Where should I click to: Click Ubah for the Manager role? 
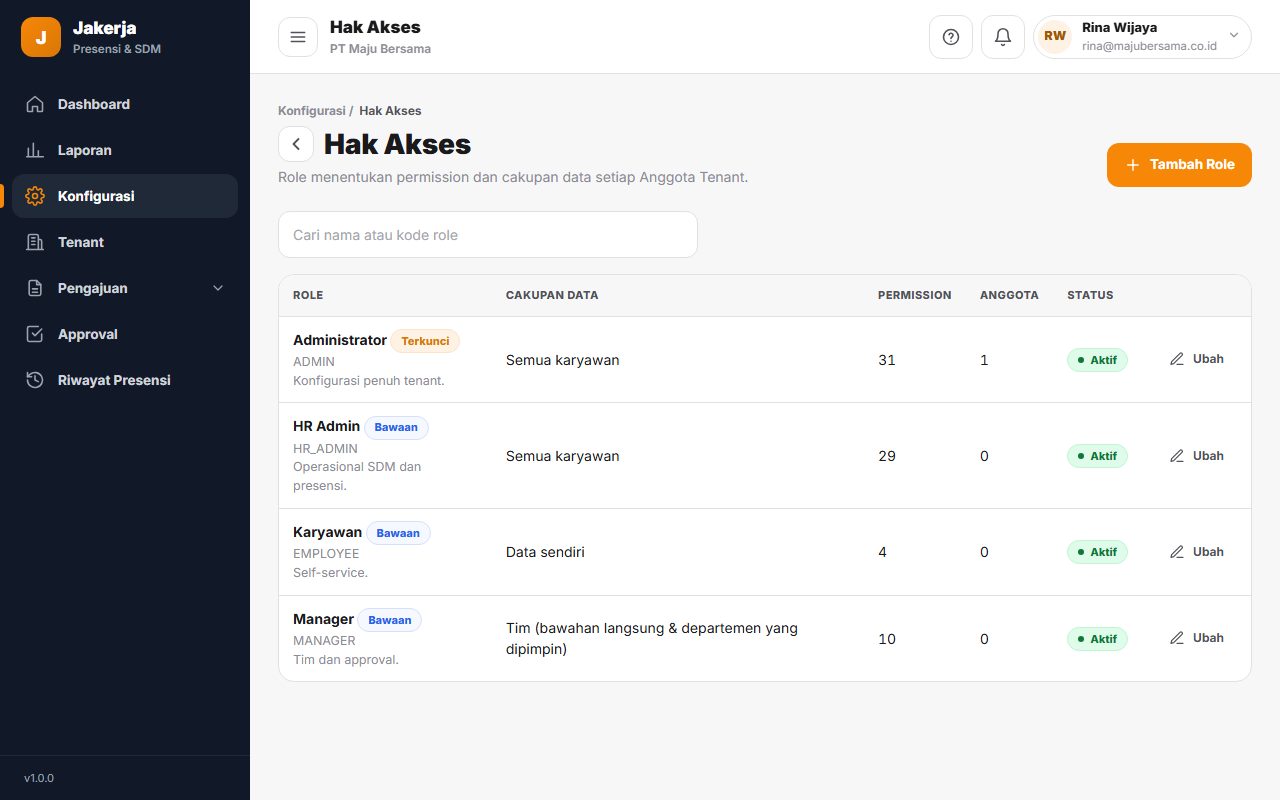tap(1197, 638)
